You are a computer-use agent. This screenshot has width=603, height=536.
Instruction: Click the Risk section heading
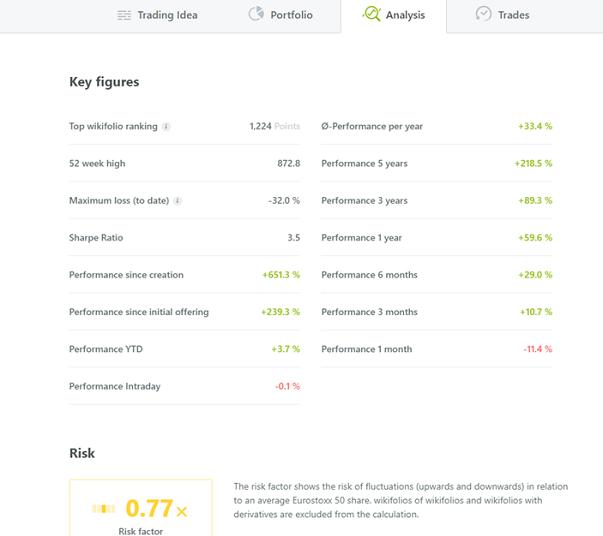(82, 453)
